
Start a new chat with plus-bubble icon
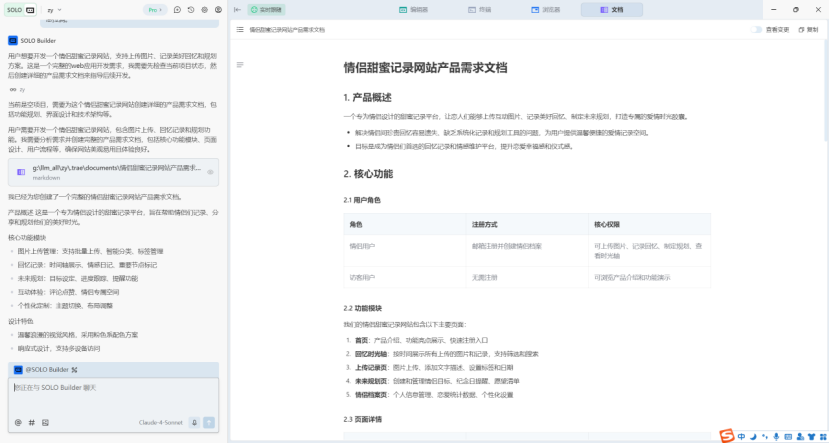tap(177, 10)
